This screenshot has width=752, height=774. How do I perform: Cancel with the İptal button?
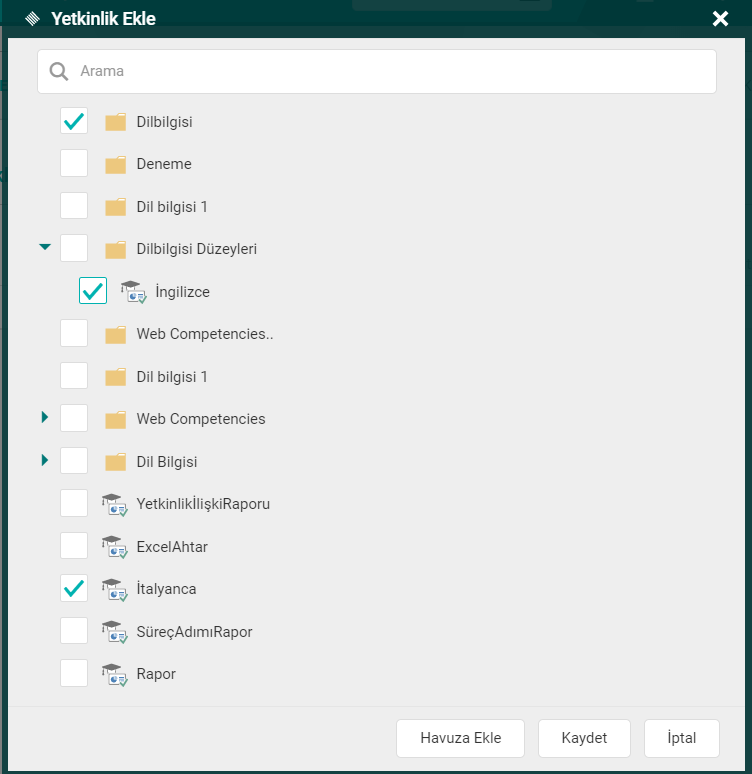tap(682, 738)
